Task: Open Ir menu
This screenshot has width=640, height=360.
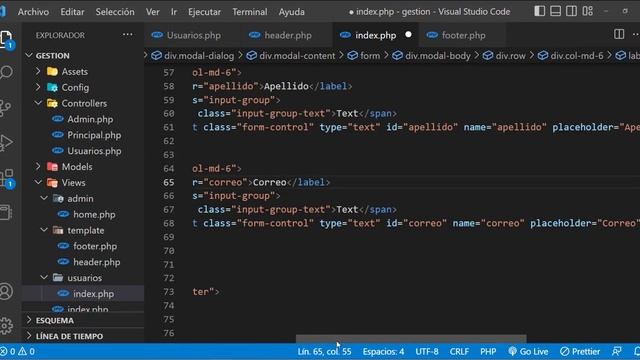Action: click(x=174, y=12)
